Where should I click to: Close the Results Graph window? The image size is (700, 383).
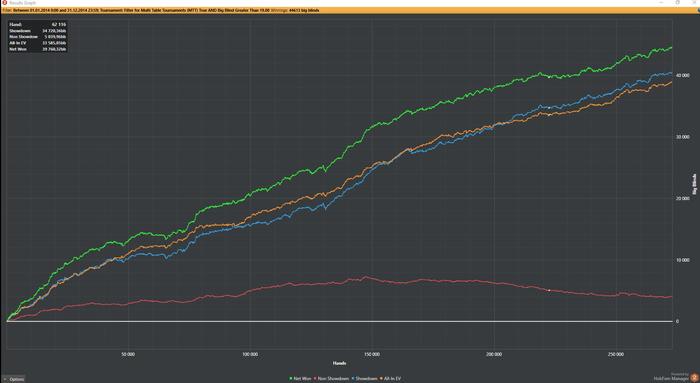[693, 3]
